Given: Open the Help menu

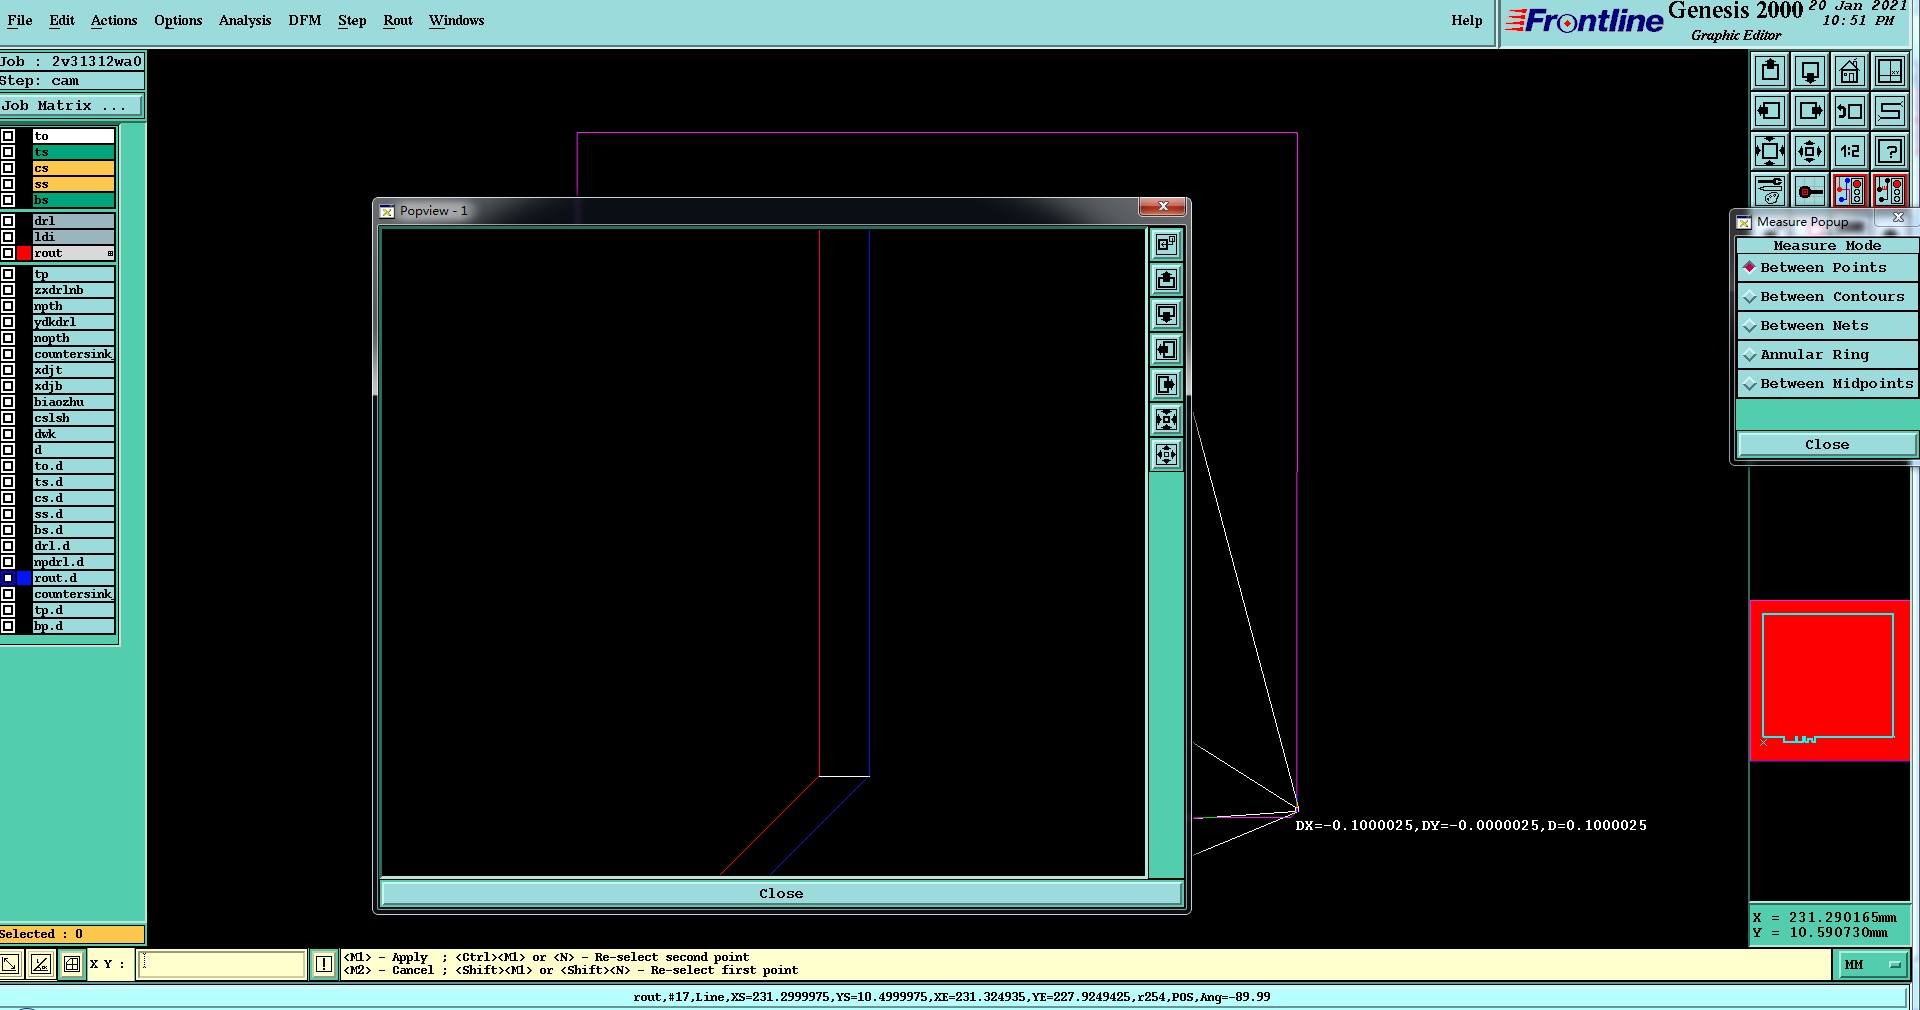Looking at the screenshot, I should (1467, 20).
